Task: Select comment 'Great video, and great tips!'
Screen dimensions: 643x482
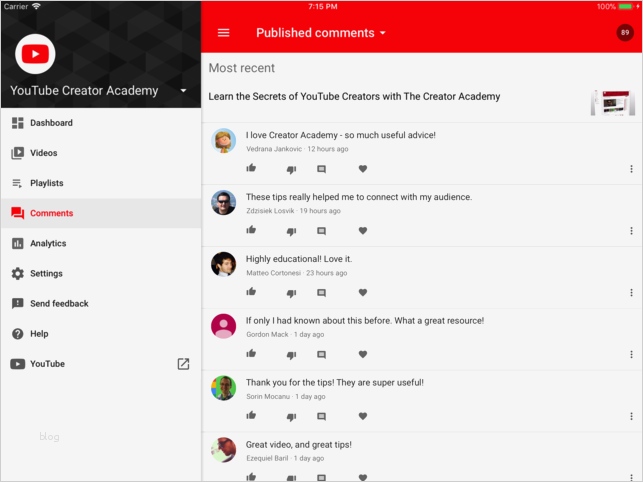Action: point(299,445)
